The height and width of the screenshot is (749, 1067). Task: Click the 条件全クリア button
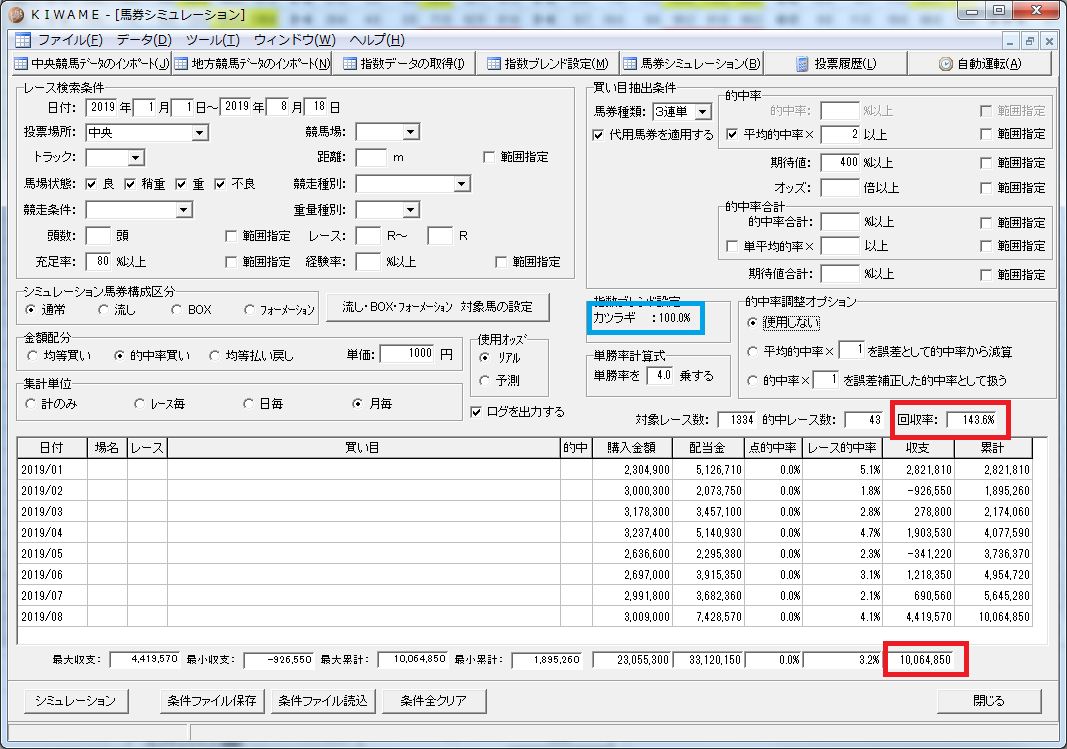coord(433,701)
